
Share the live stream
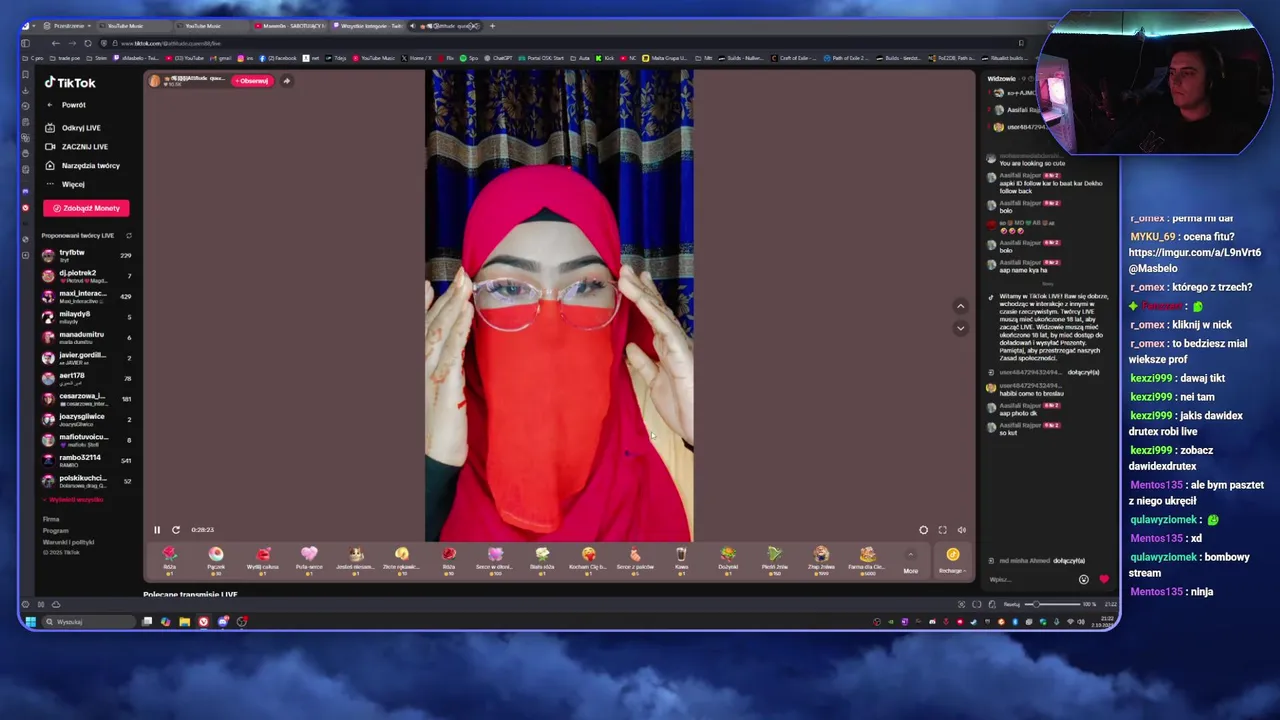(286, 81)
